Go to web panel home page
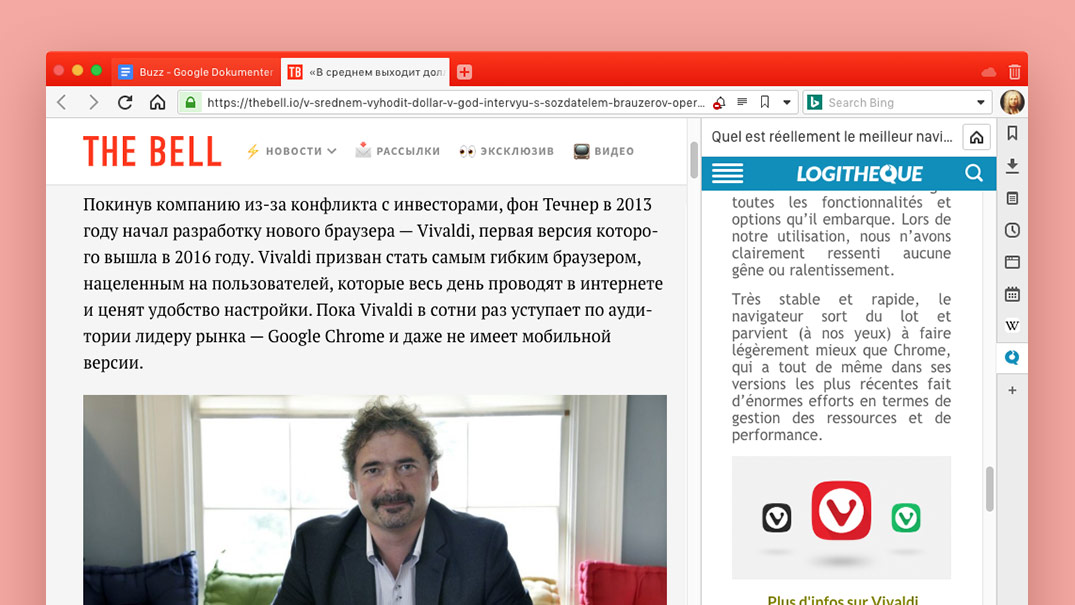1075x605 pixels. click(x=976, y=137)
